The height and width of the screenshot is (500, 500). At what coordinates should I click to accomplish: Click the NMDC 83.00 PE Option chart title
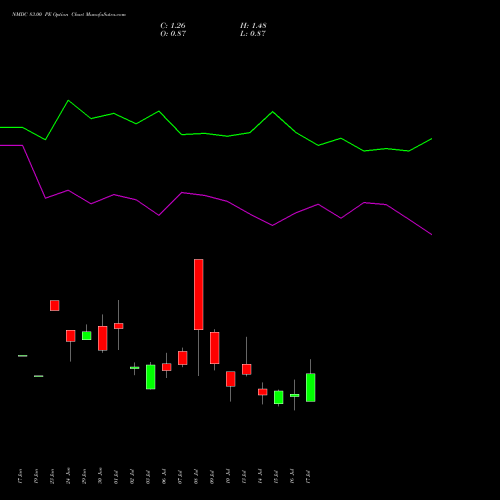point(69,15)
